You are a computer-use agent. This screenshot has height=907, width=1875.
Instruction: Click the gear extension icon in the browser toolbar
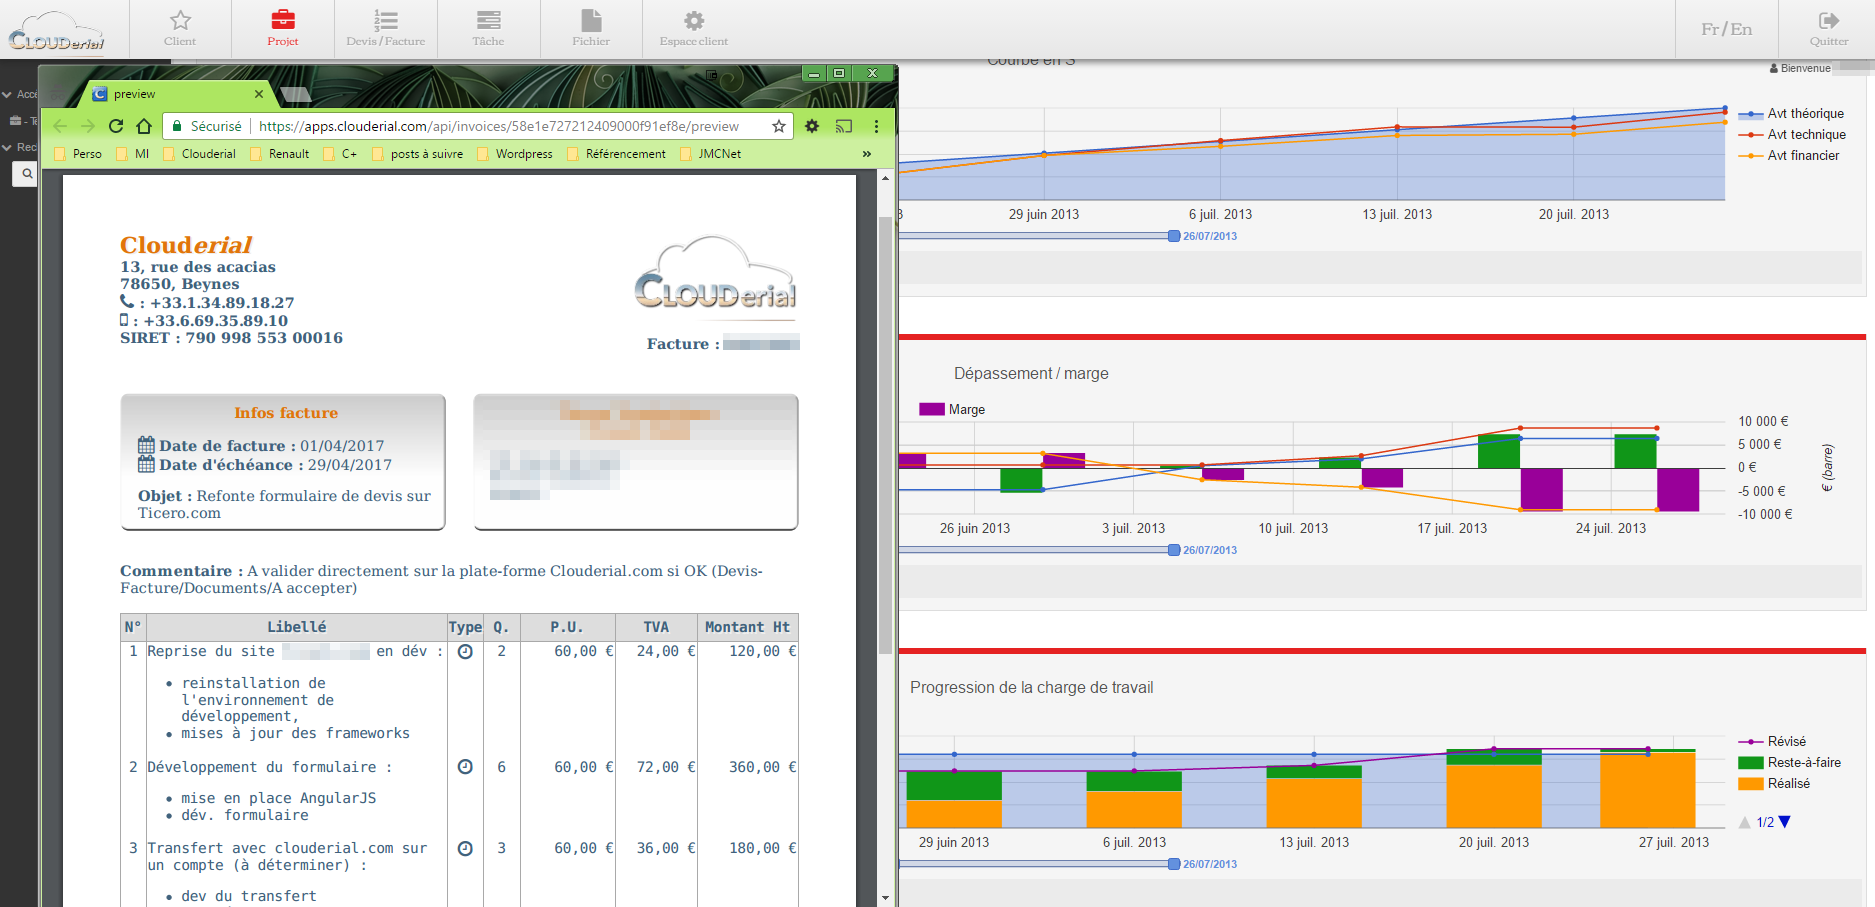pyautogui.click(x=812, y=126)
